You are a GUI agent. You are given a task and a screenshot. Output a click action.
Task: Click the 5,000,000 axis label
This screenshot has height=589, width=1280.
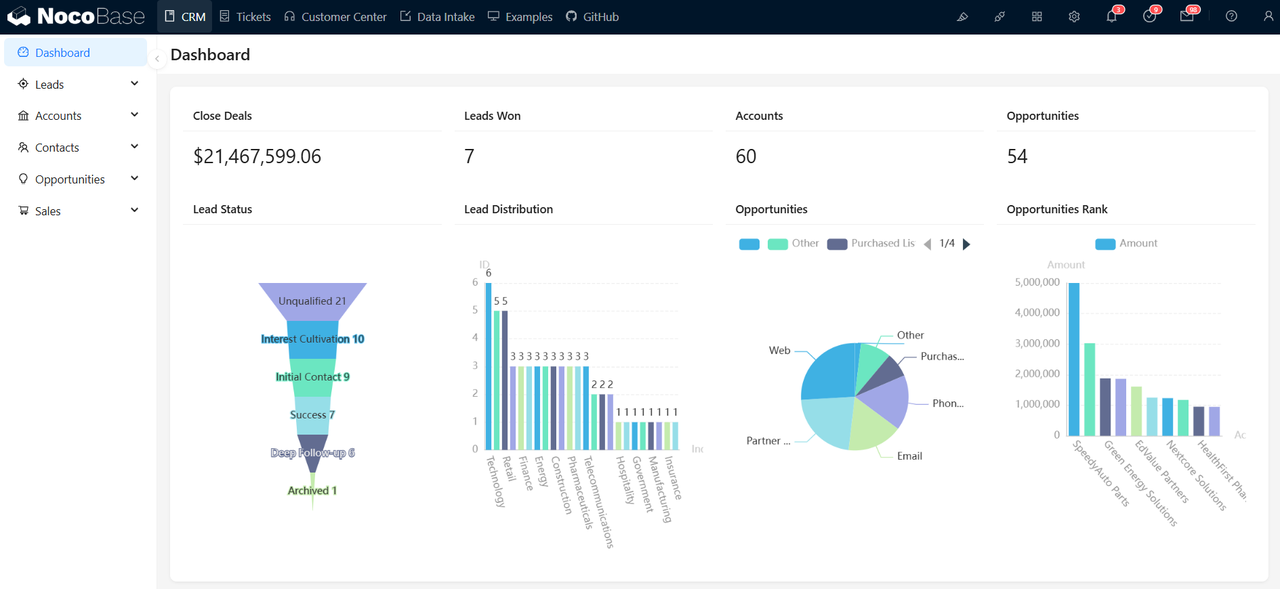[1037, 283]
